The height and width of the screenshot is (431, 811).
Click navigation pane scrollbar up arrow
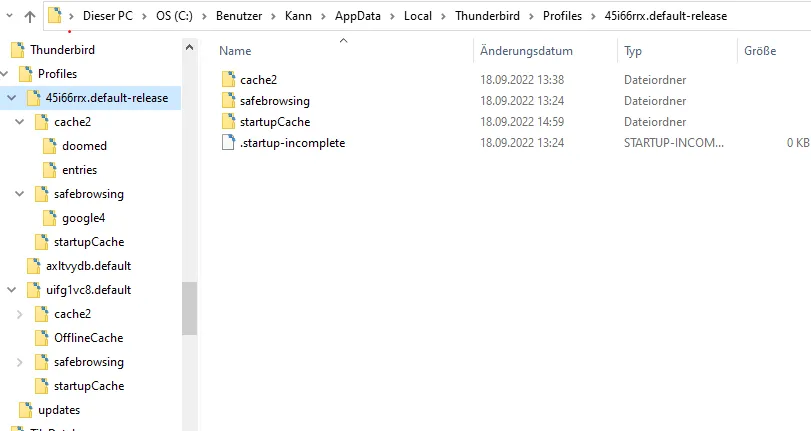(x=189, y=48)
